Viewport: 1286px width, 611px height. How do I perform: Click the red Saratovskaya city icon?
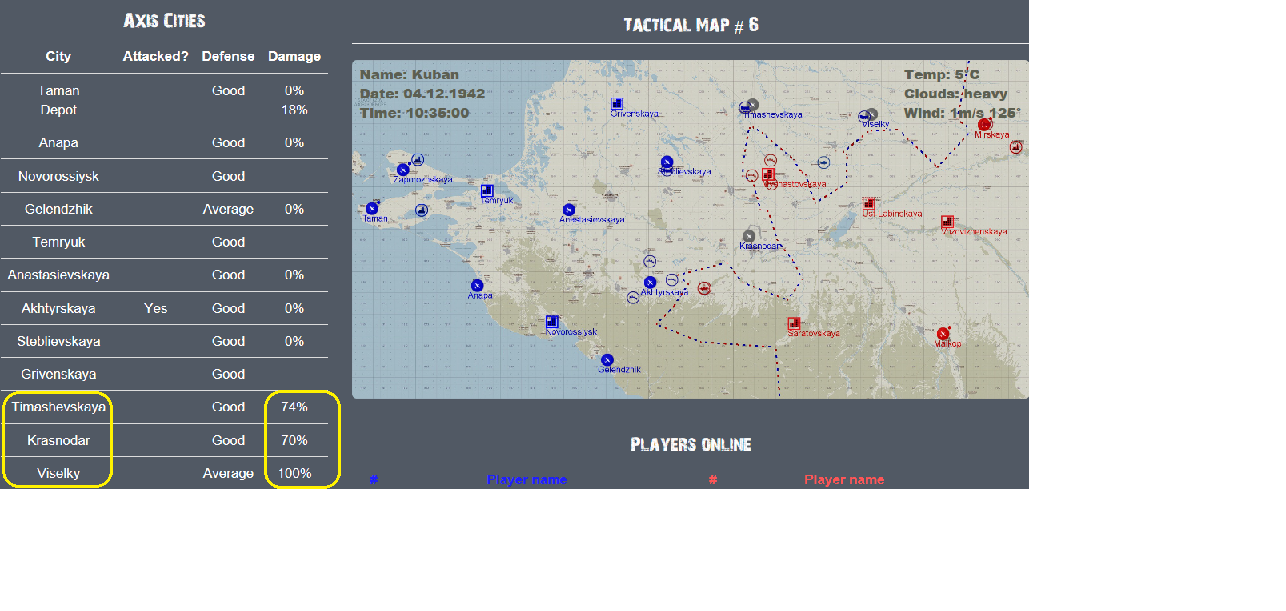(x=794, y=324)
